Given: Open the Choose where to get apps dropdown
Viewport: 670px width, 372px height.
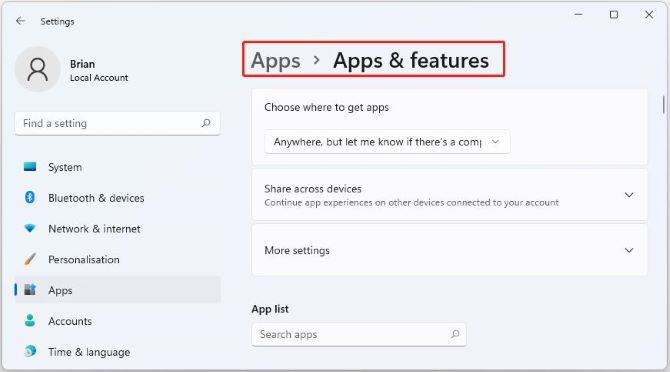Looking at the screenshot, I should 387,142.
